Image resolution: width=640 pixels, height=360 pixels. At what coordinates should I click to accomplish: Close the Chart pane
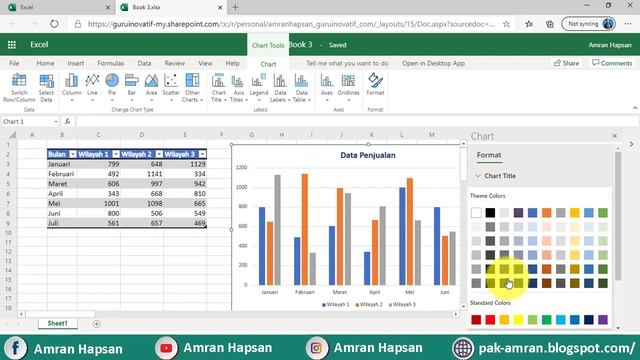[614, 136]
